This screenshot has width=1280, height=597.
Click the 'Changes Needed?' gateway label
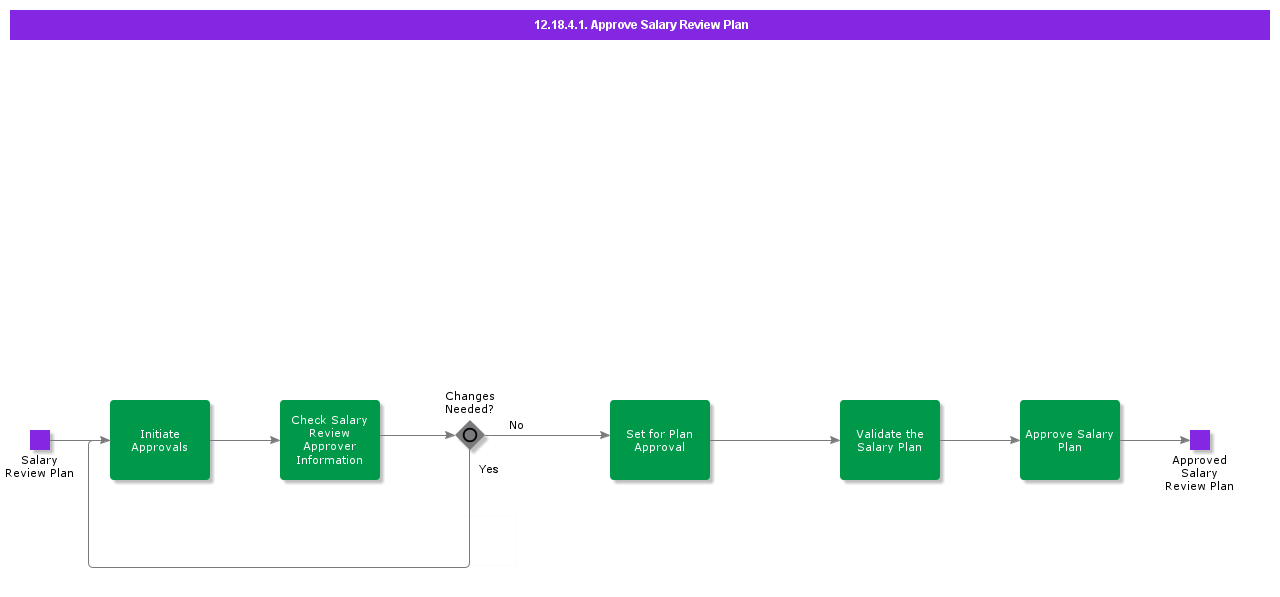pyautogui.click(x=470, y=403)
